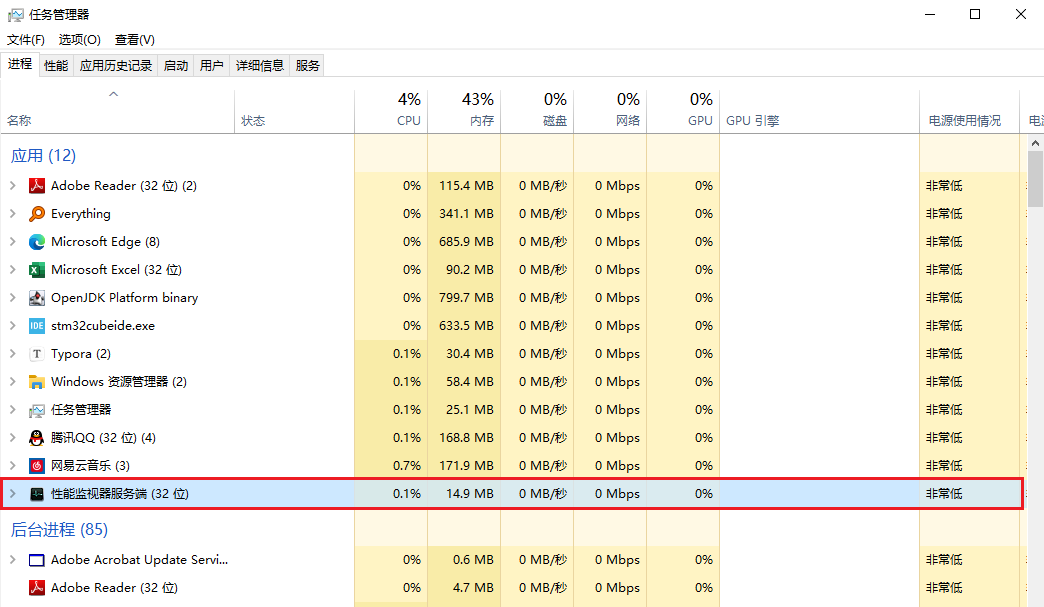Image resolution: width=1044 pixels, height=607 pixels.
Task: Click the 14.9 MB memory value
Action: point(470,494)
